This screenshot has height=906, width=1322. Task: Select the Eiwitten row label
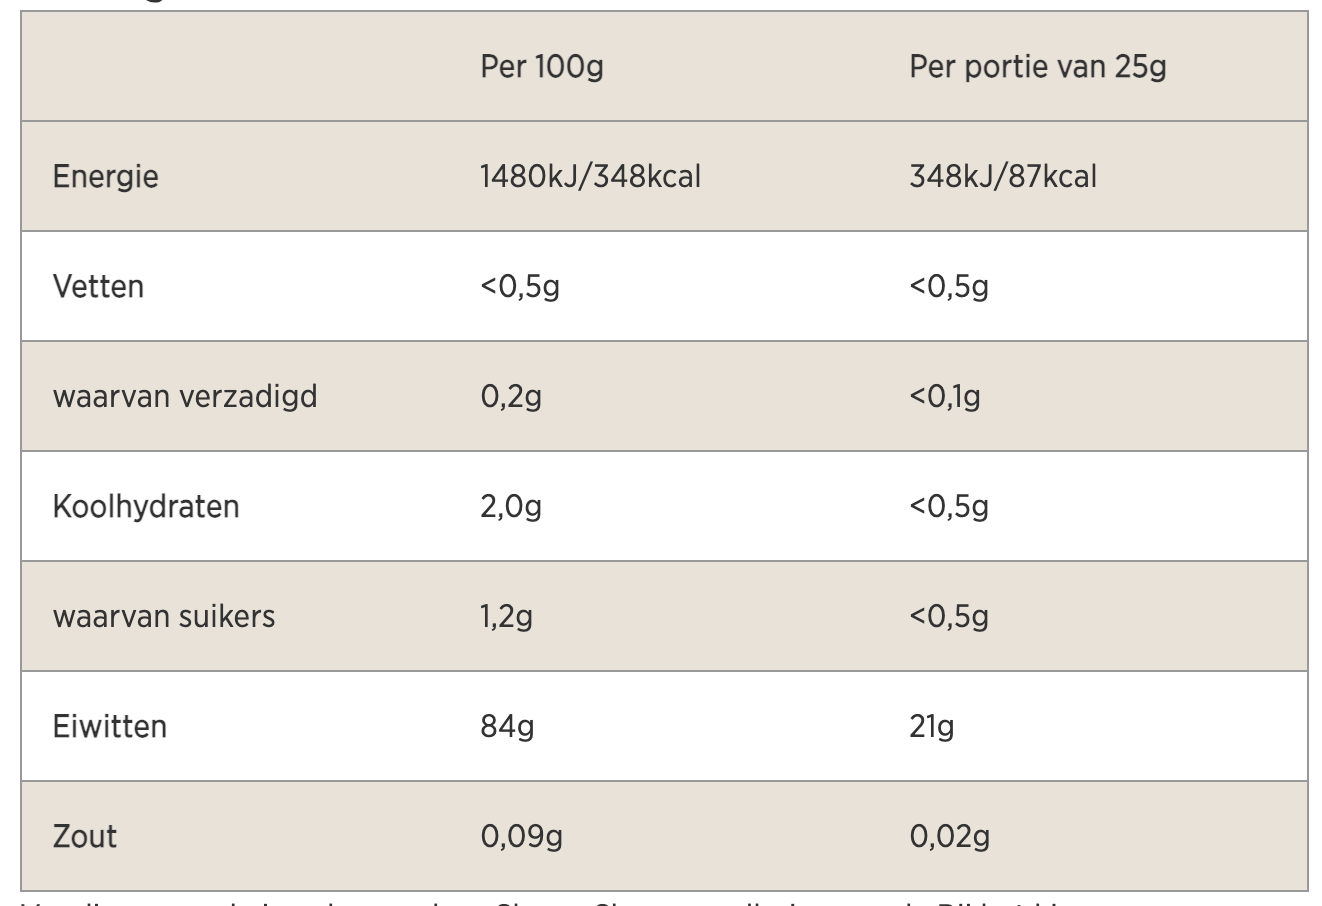click(109, 726)
